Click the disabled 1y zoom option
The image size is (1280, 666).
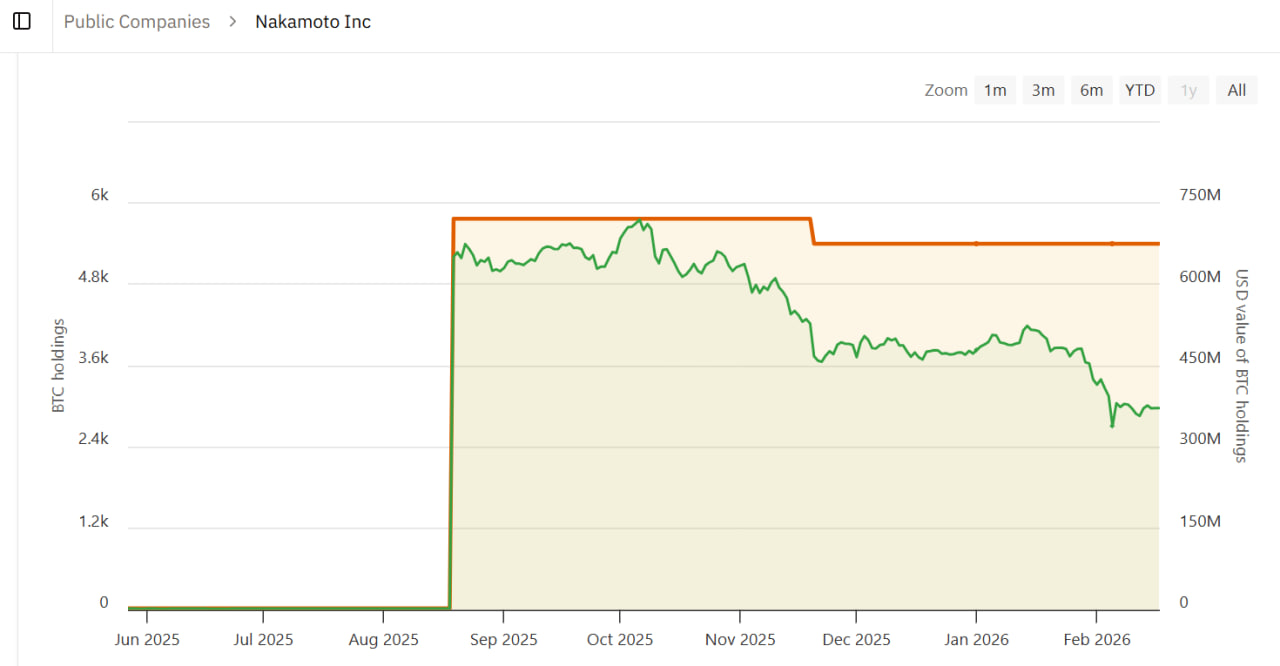click(x=1188, y=90)
